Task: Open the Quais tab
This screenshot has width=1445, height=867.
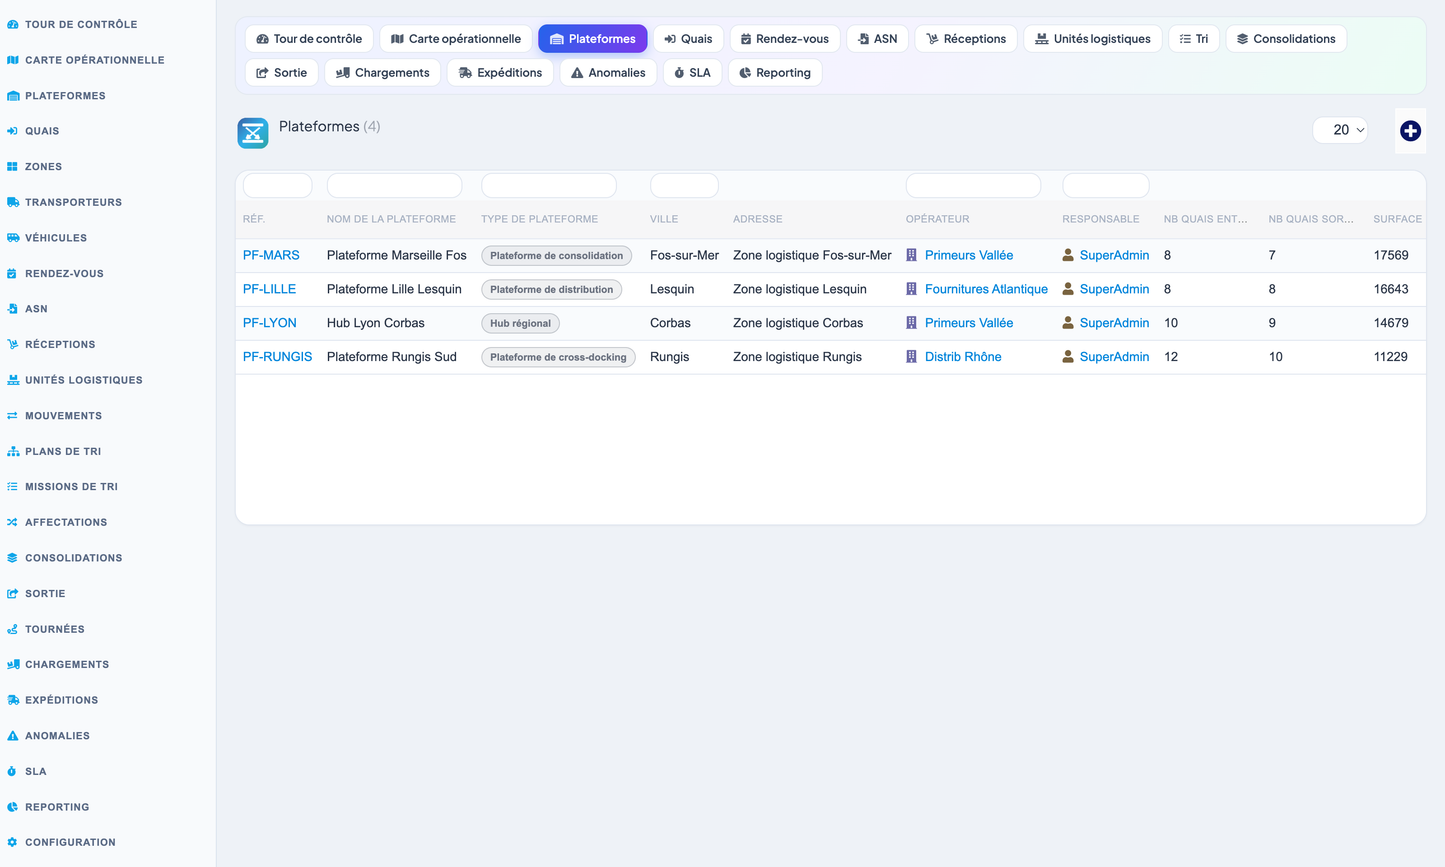Action: click(x=688, y=39)
